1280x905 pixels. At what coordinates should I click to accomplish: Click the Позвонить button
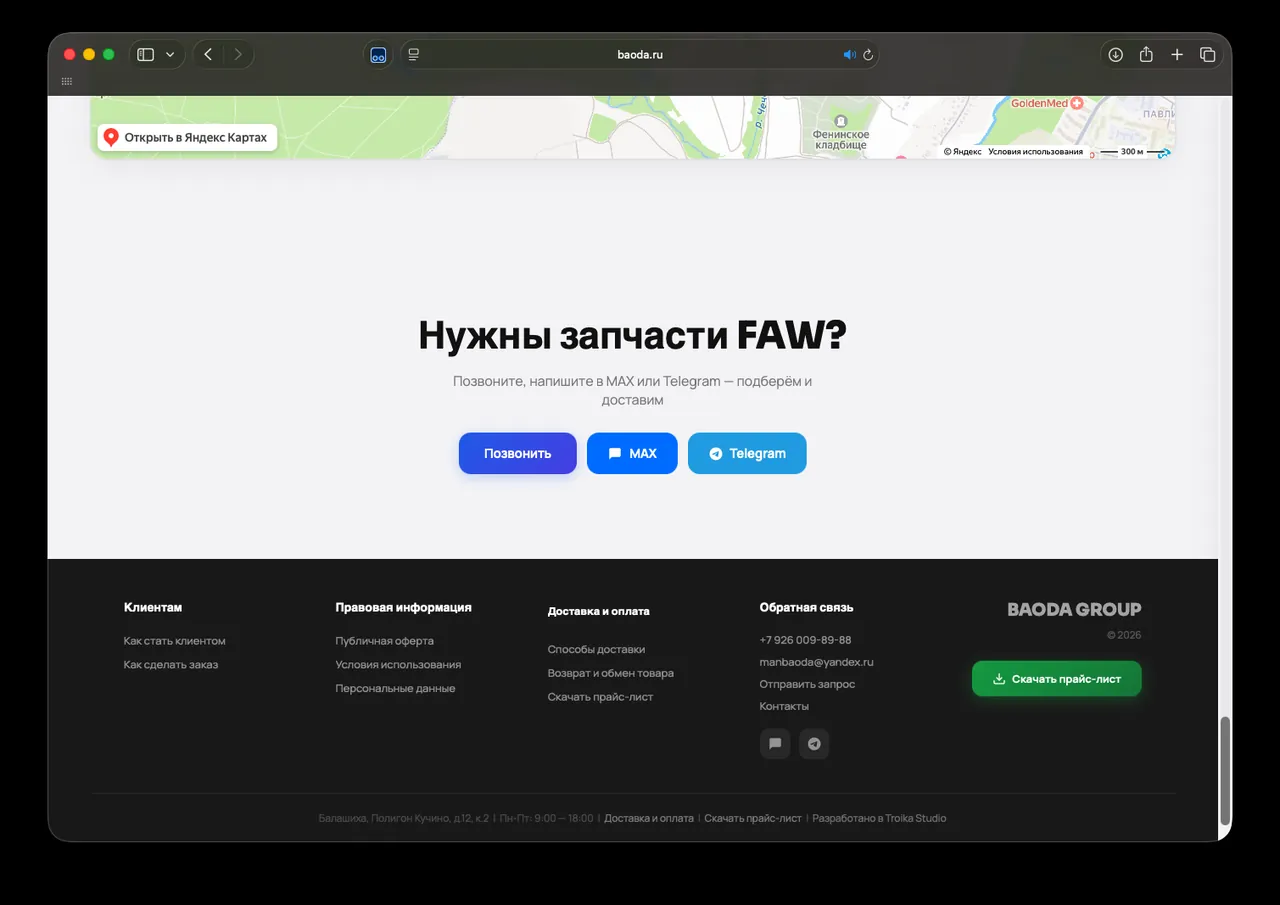pos(518,453)
